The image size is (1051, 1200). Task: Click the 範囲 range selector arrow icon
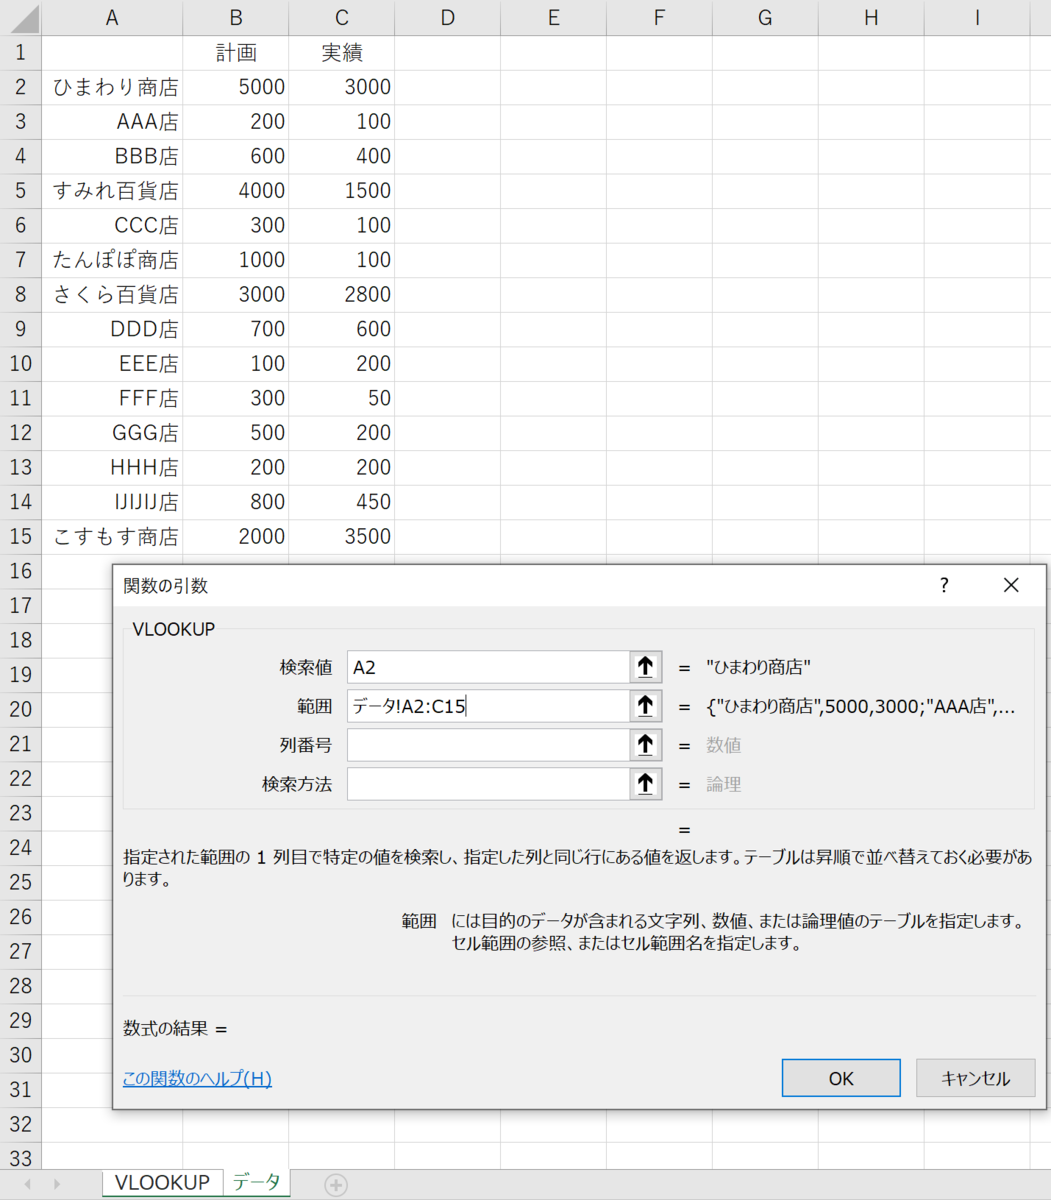[646, 706]
